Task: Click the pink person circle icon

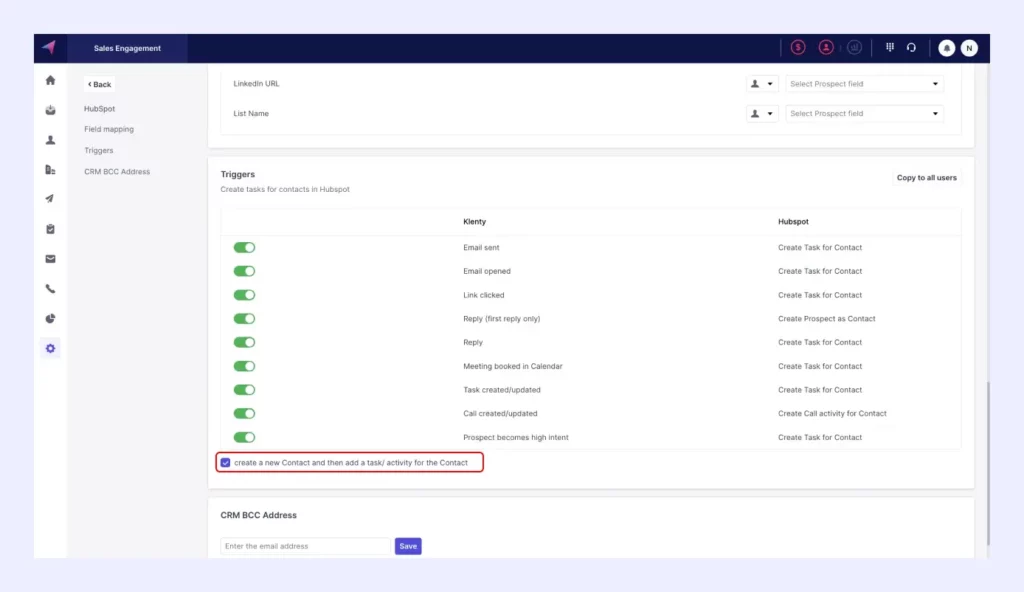Action: 826,48
